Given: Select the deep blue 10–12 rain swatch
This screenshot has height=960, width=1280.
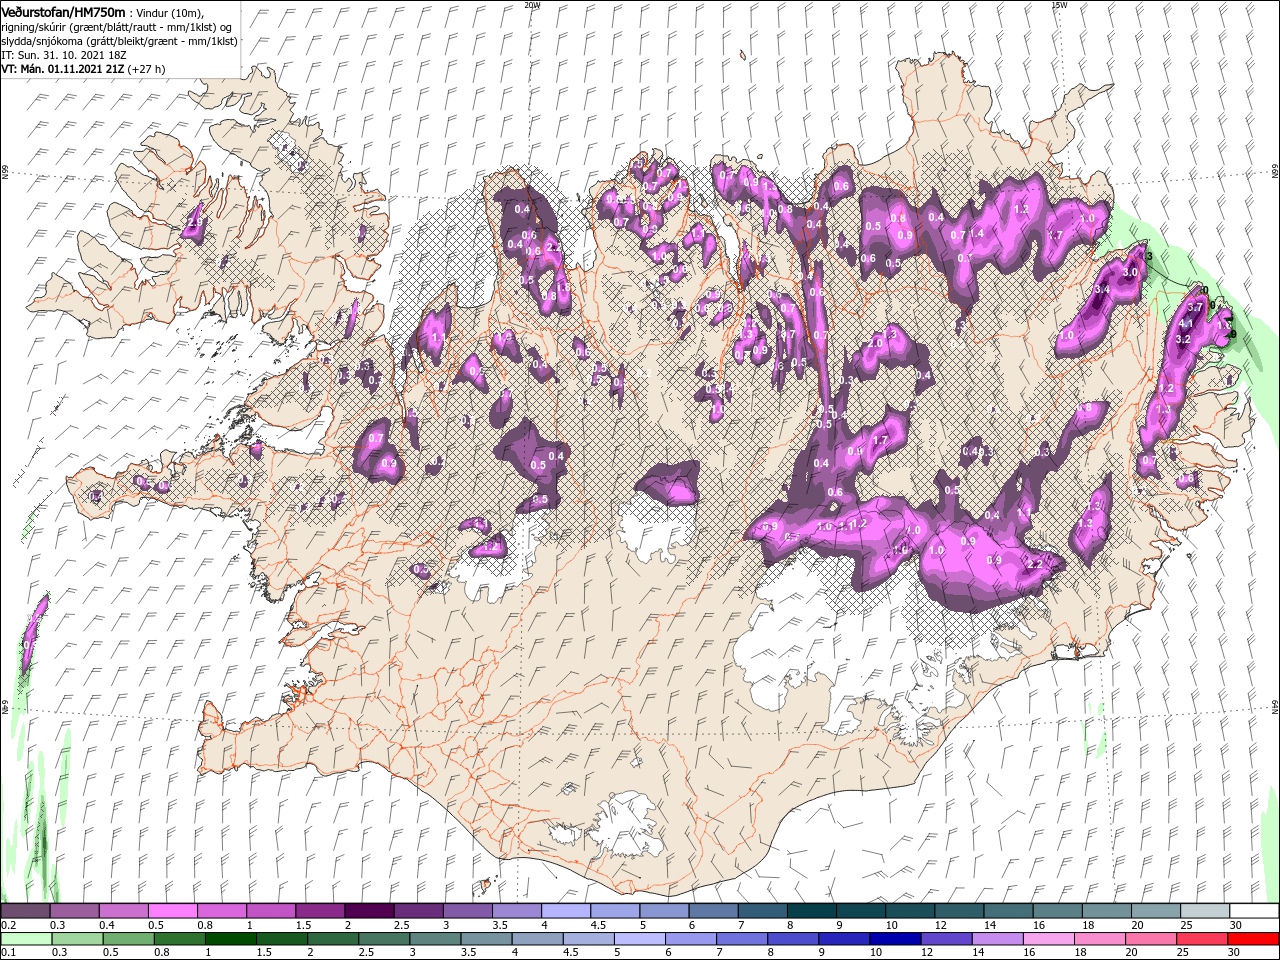Looking at the screenshot, I should tap(895, 939).
